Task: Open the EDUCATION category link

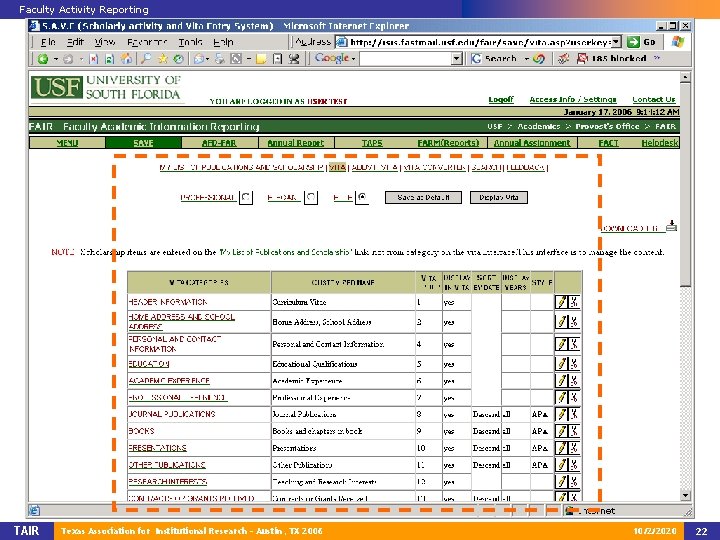Action: (x=149, y=364)
